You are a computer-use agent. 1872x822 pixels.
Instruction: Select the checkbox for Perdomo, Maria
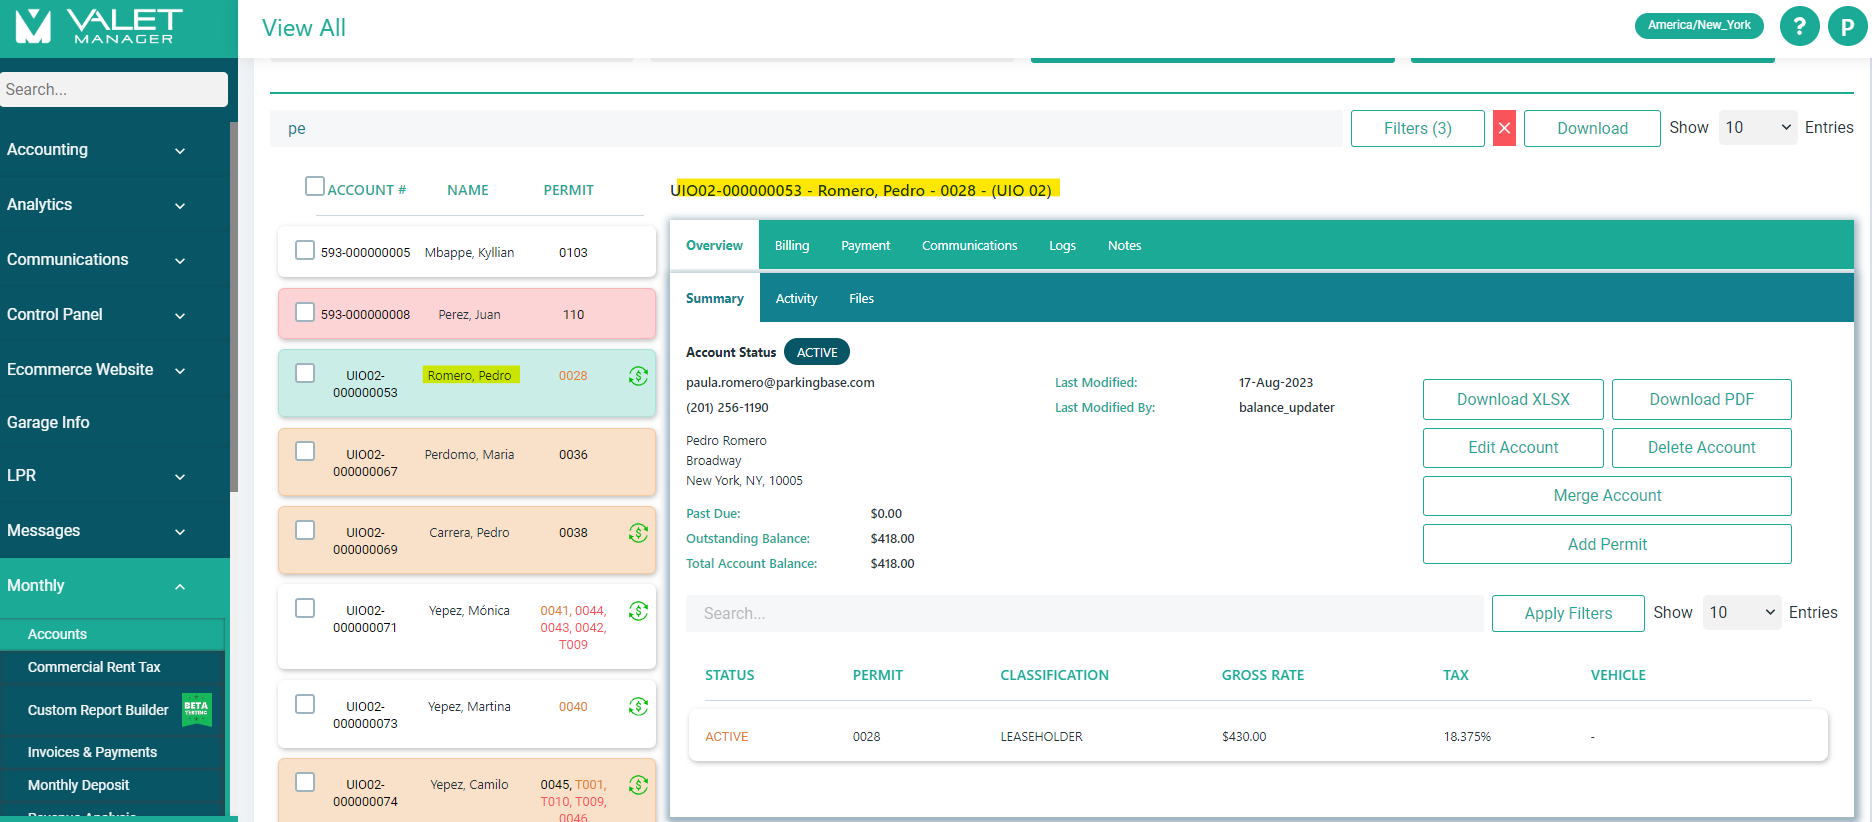tap(305, 452)
